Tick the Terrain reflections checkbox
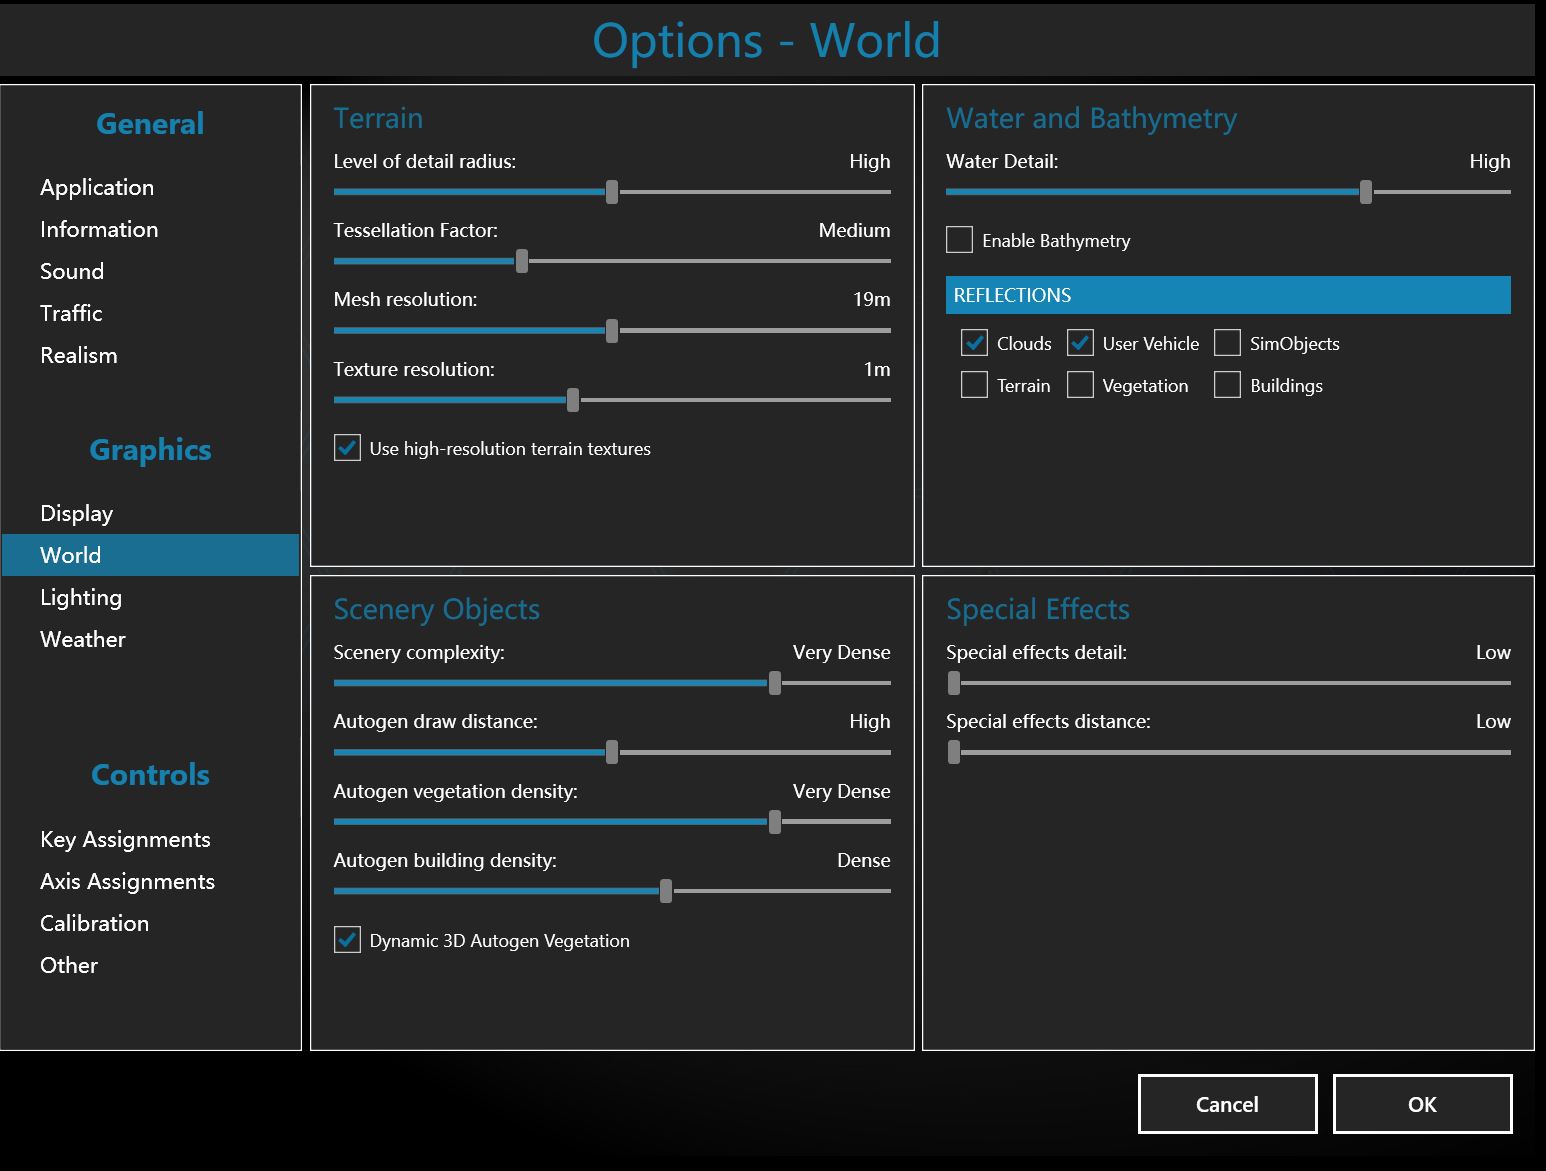The height and width of the screenshot is (1171, 1546). pyautogui.click(x=974, y=385)
